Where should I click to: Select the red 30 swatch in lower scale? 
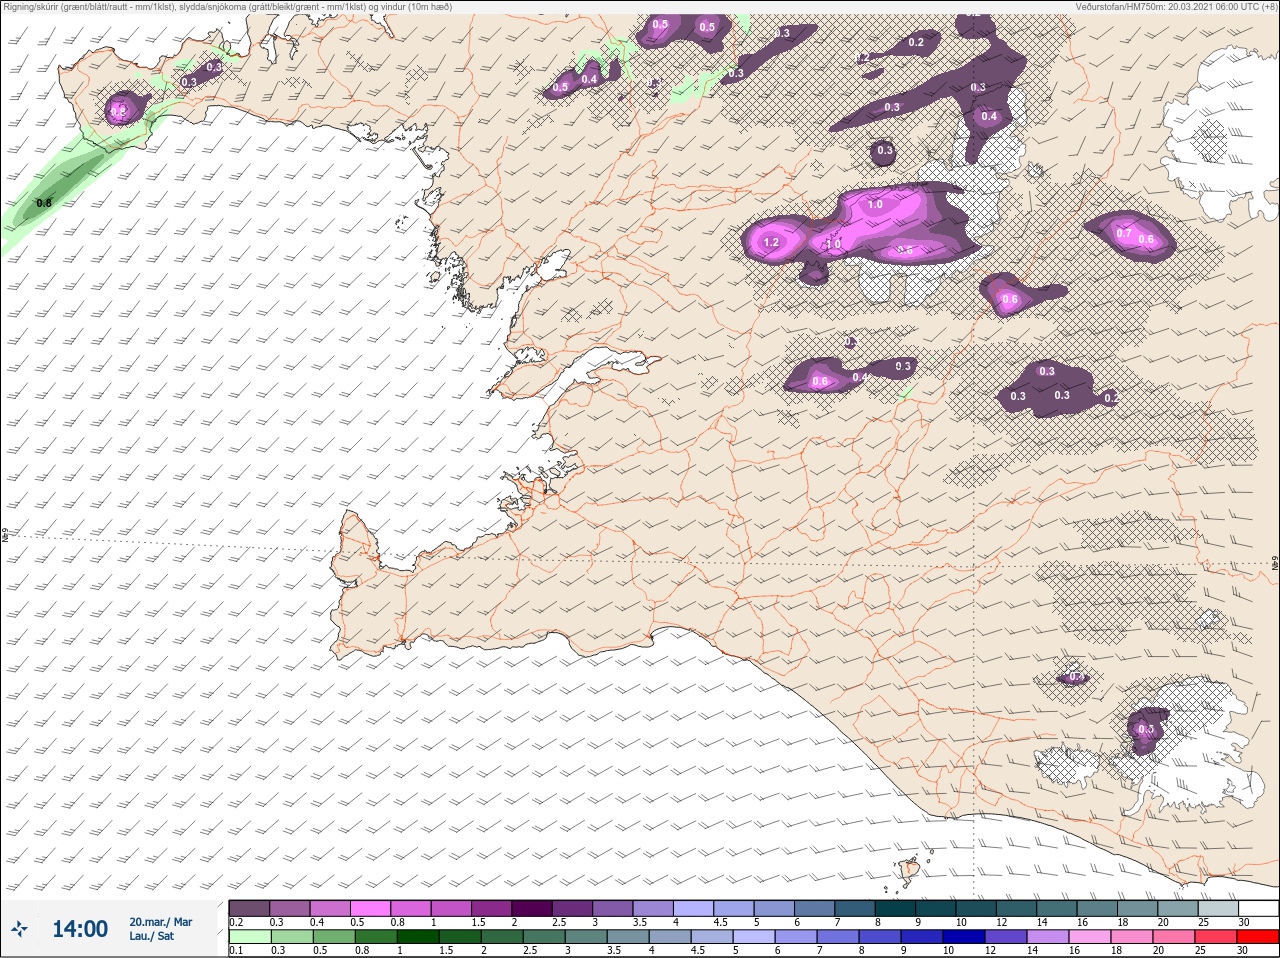1258,937
